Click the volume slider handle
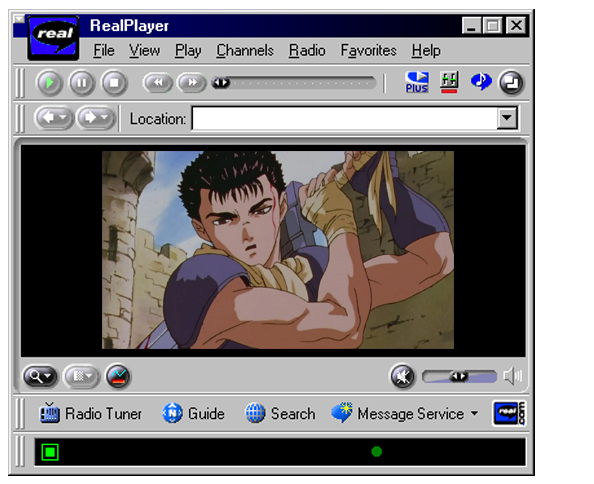The height and width of the screenshot is (484, 594). pyautogui.click(x=459, y=376)
